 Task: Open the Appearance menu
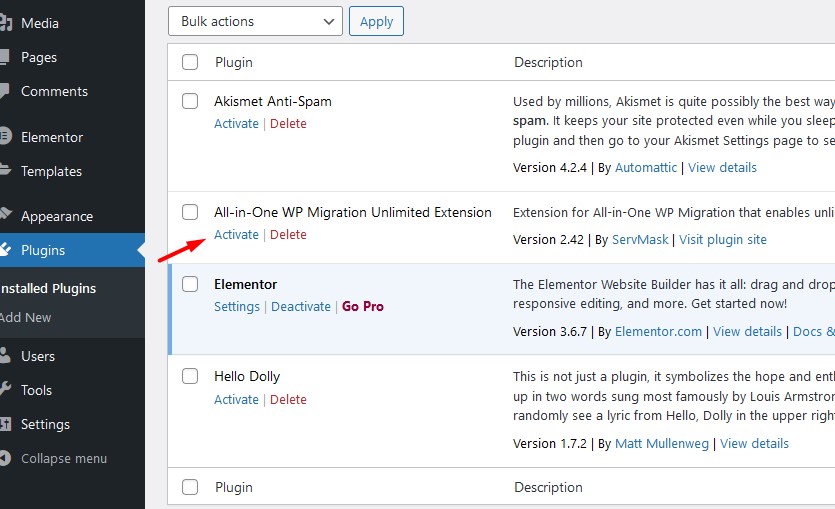(x=57, y=216)
